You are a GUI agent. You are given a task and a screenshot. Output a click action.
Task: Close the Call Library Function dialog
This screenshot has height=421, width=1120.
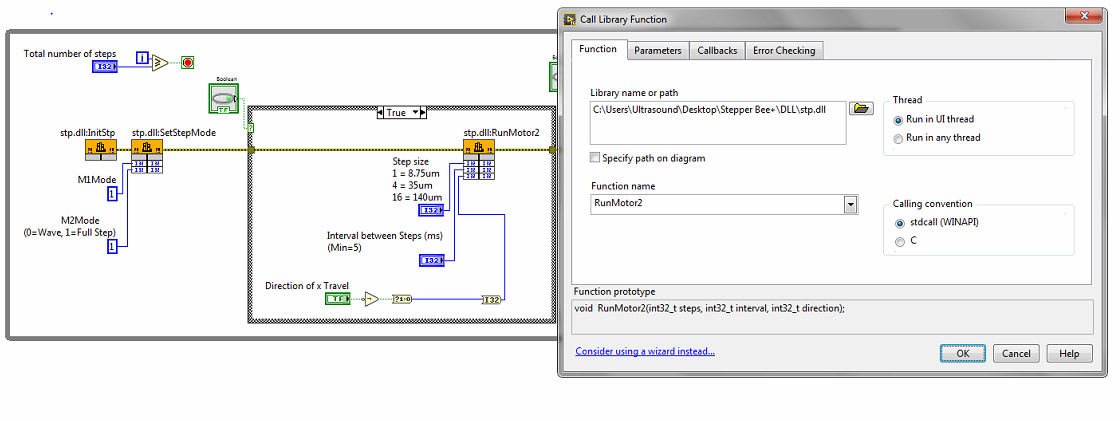click(1086, 15)
